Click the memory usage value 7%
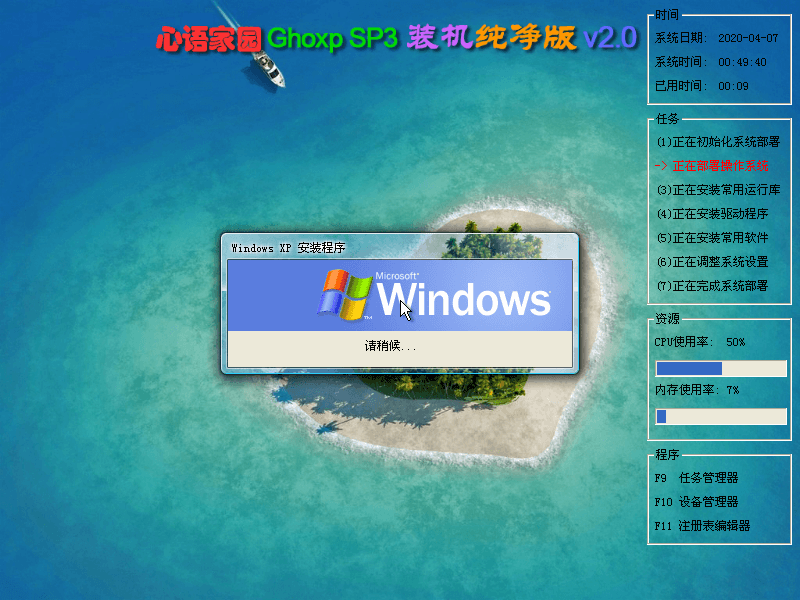The height and width of the screenshot is (600, 800). (x=733, y=390)
